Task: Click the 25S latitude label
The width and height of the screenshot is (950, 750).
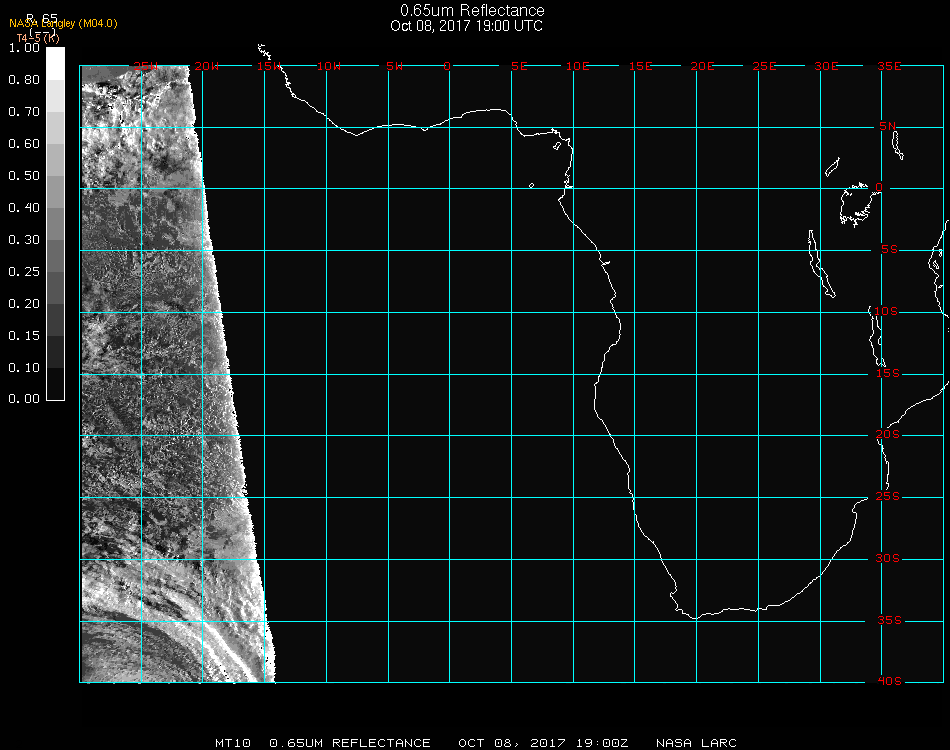Action: click(x=888, y=497)
